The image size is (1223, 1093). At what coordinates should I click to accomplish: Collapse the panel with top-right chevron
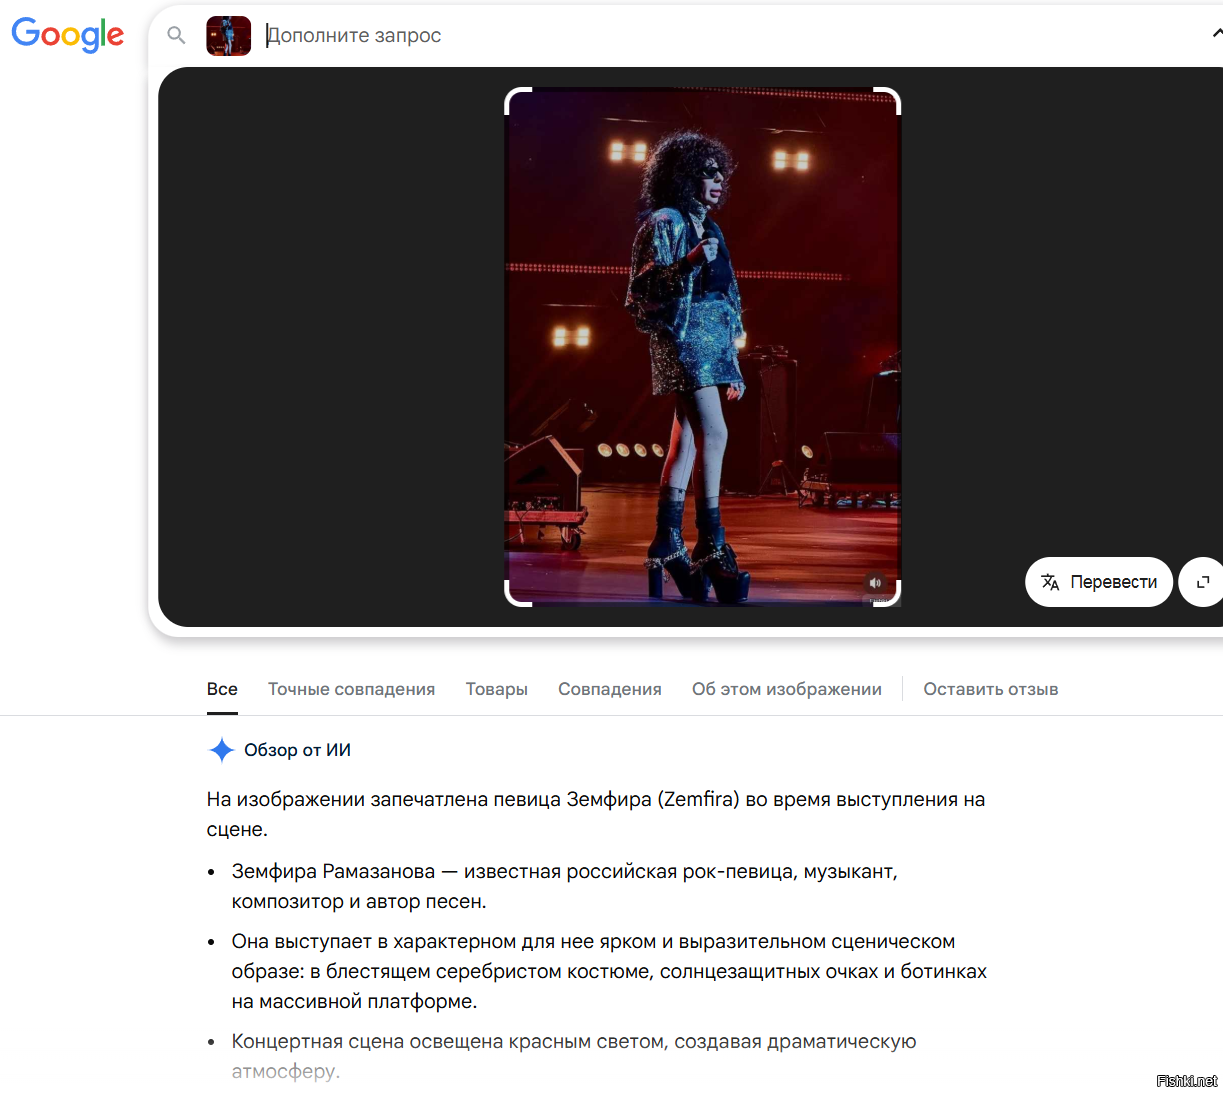1216,33
